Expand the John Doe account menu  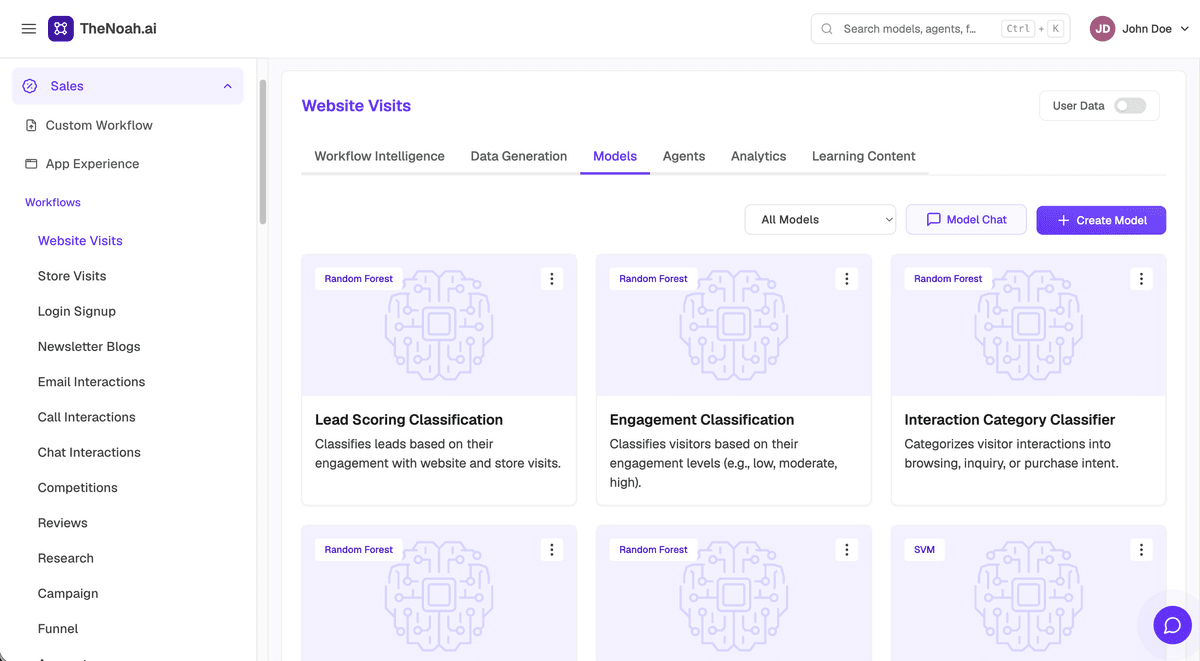click(1185, 29)
